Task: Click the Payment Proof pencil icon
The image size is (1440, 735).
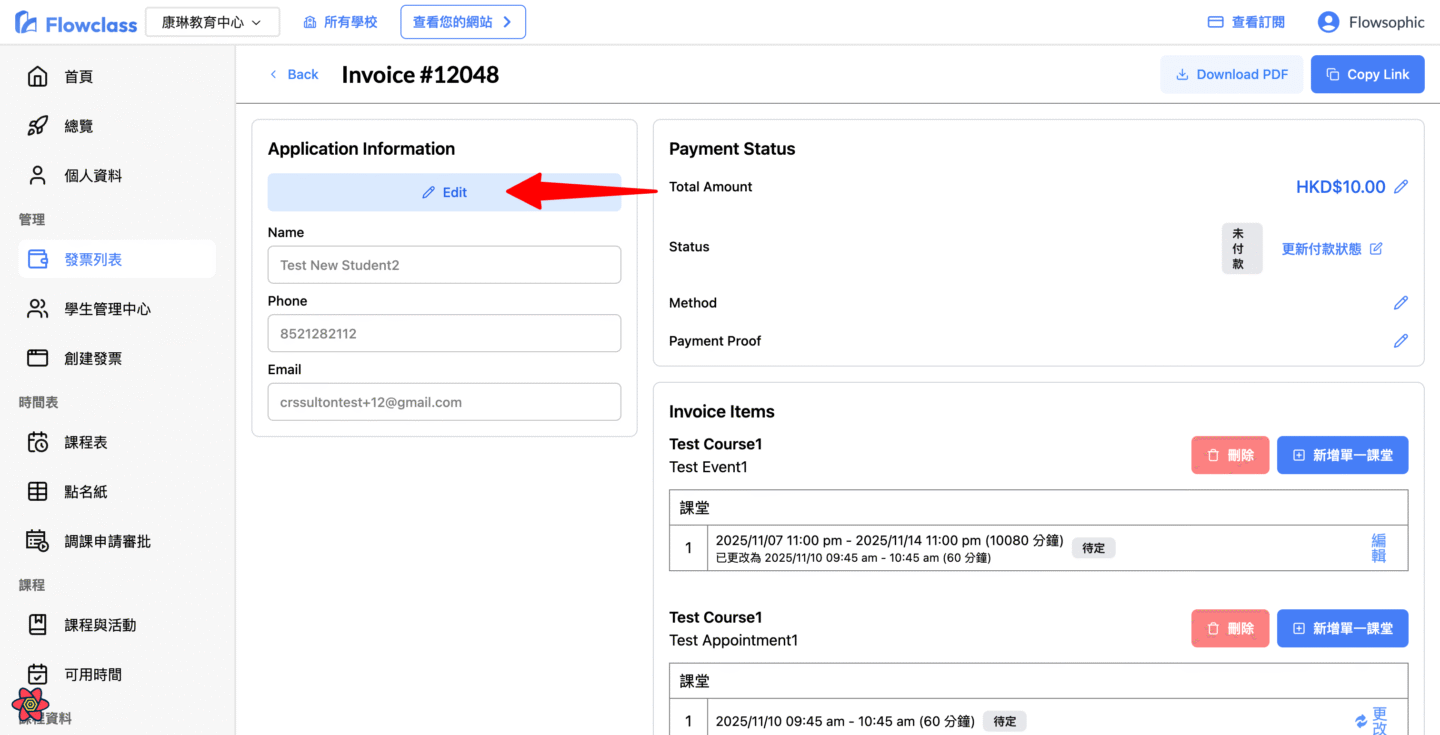Action: coord(1401,341)
